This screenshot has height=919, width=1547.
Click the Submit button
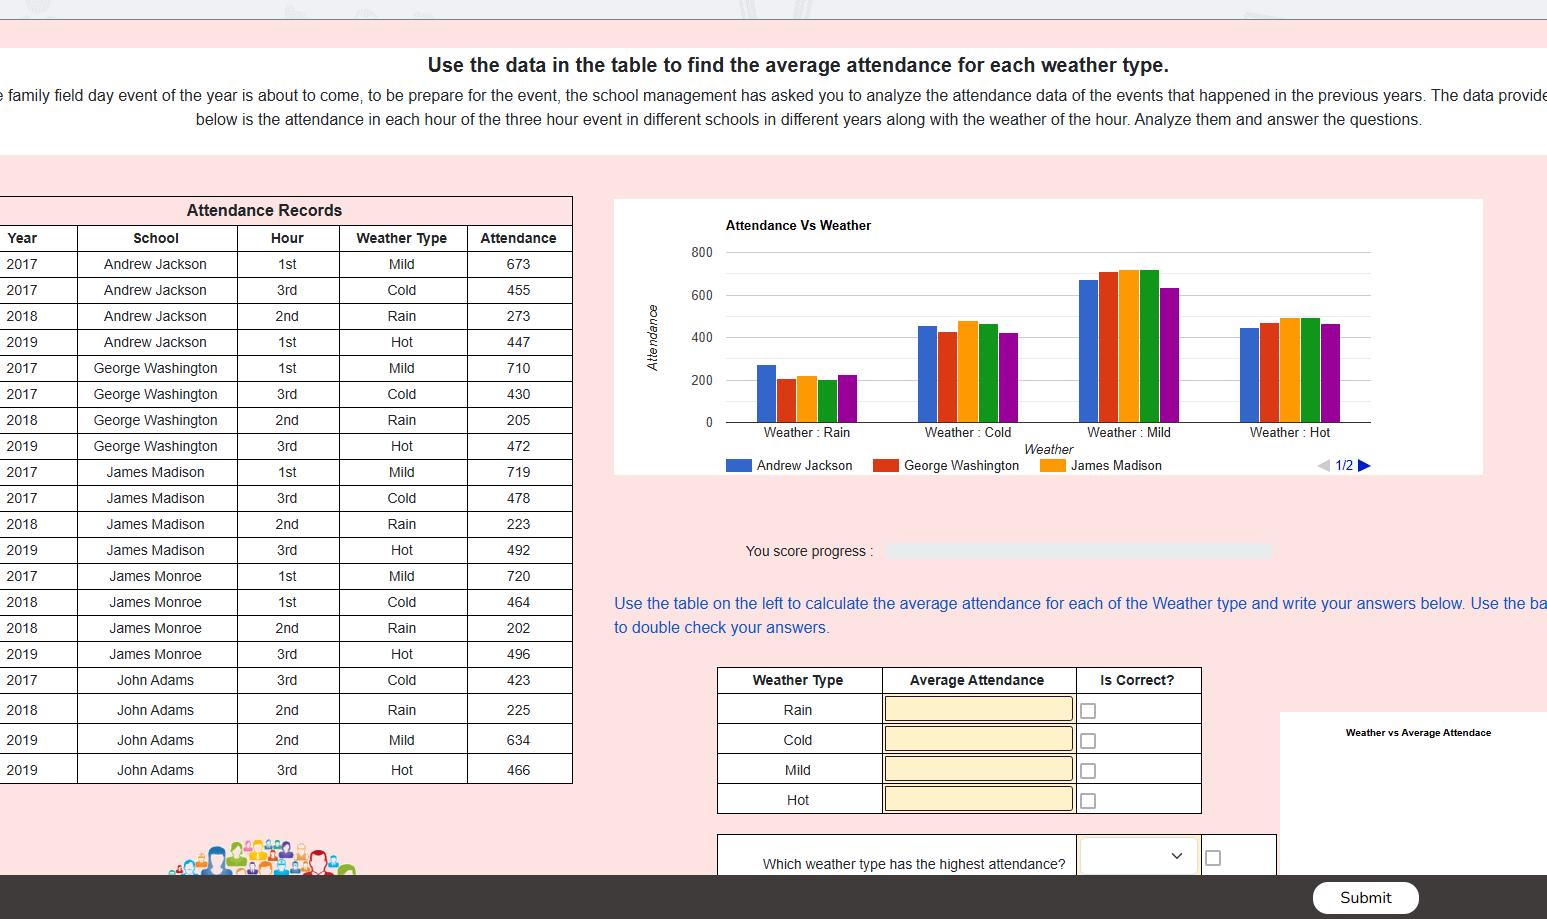point(1365,897)
